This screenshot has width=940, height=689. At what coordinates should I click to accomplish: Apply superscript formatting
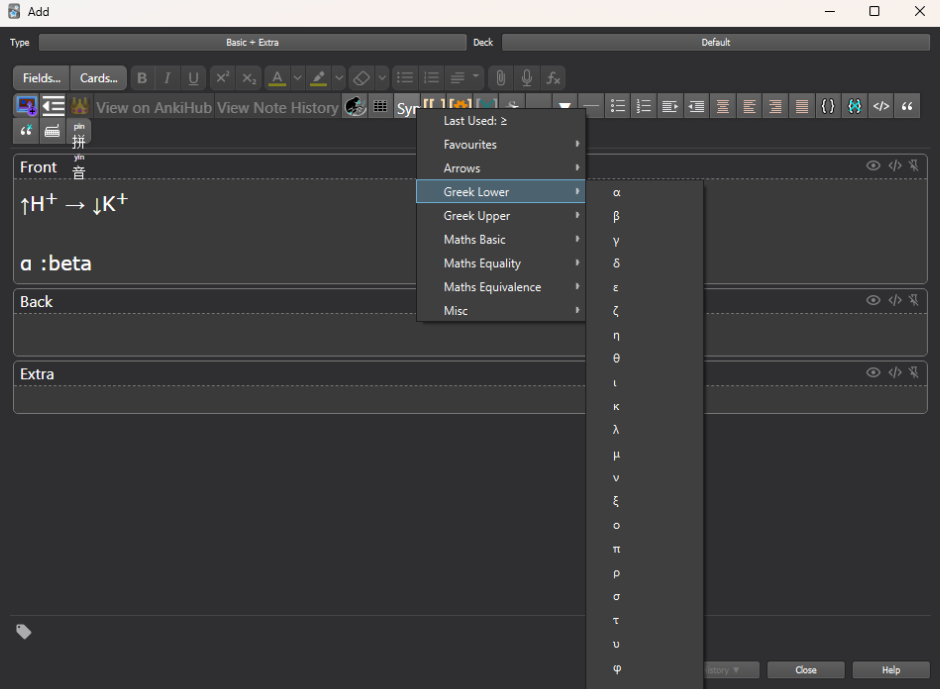tap(222, 78)
